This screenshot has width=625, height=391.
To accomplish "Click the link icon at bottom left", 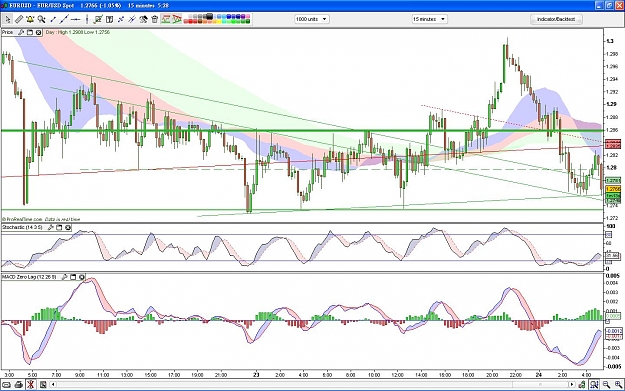I will tap(6, 385).
